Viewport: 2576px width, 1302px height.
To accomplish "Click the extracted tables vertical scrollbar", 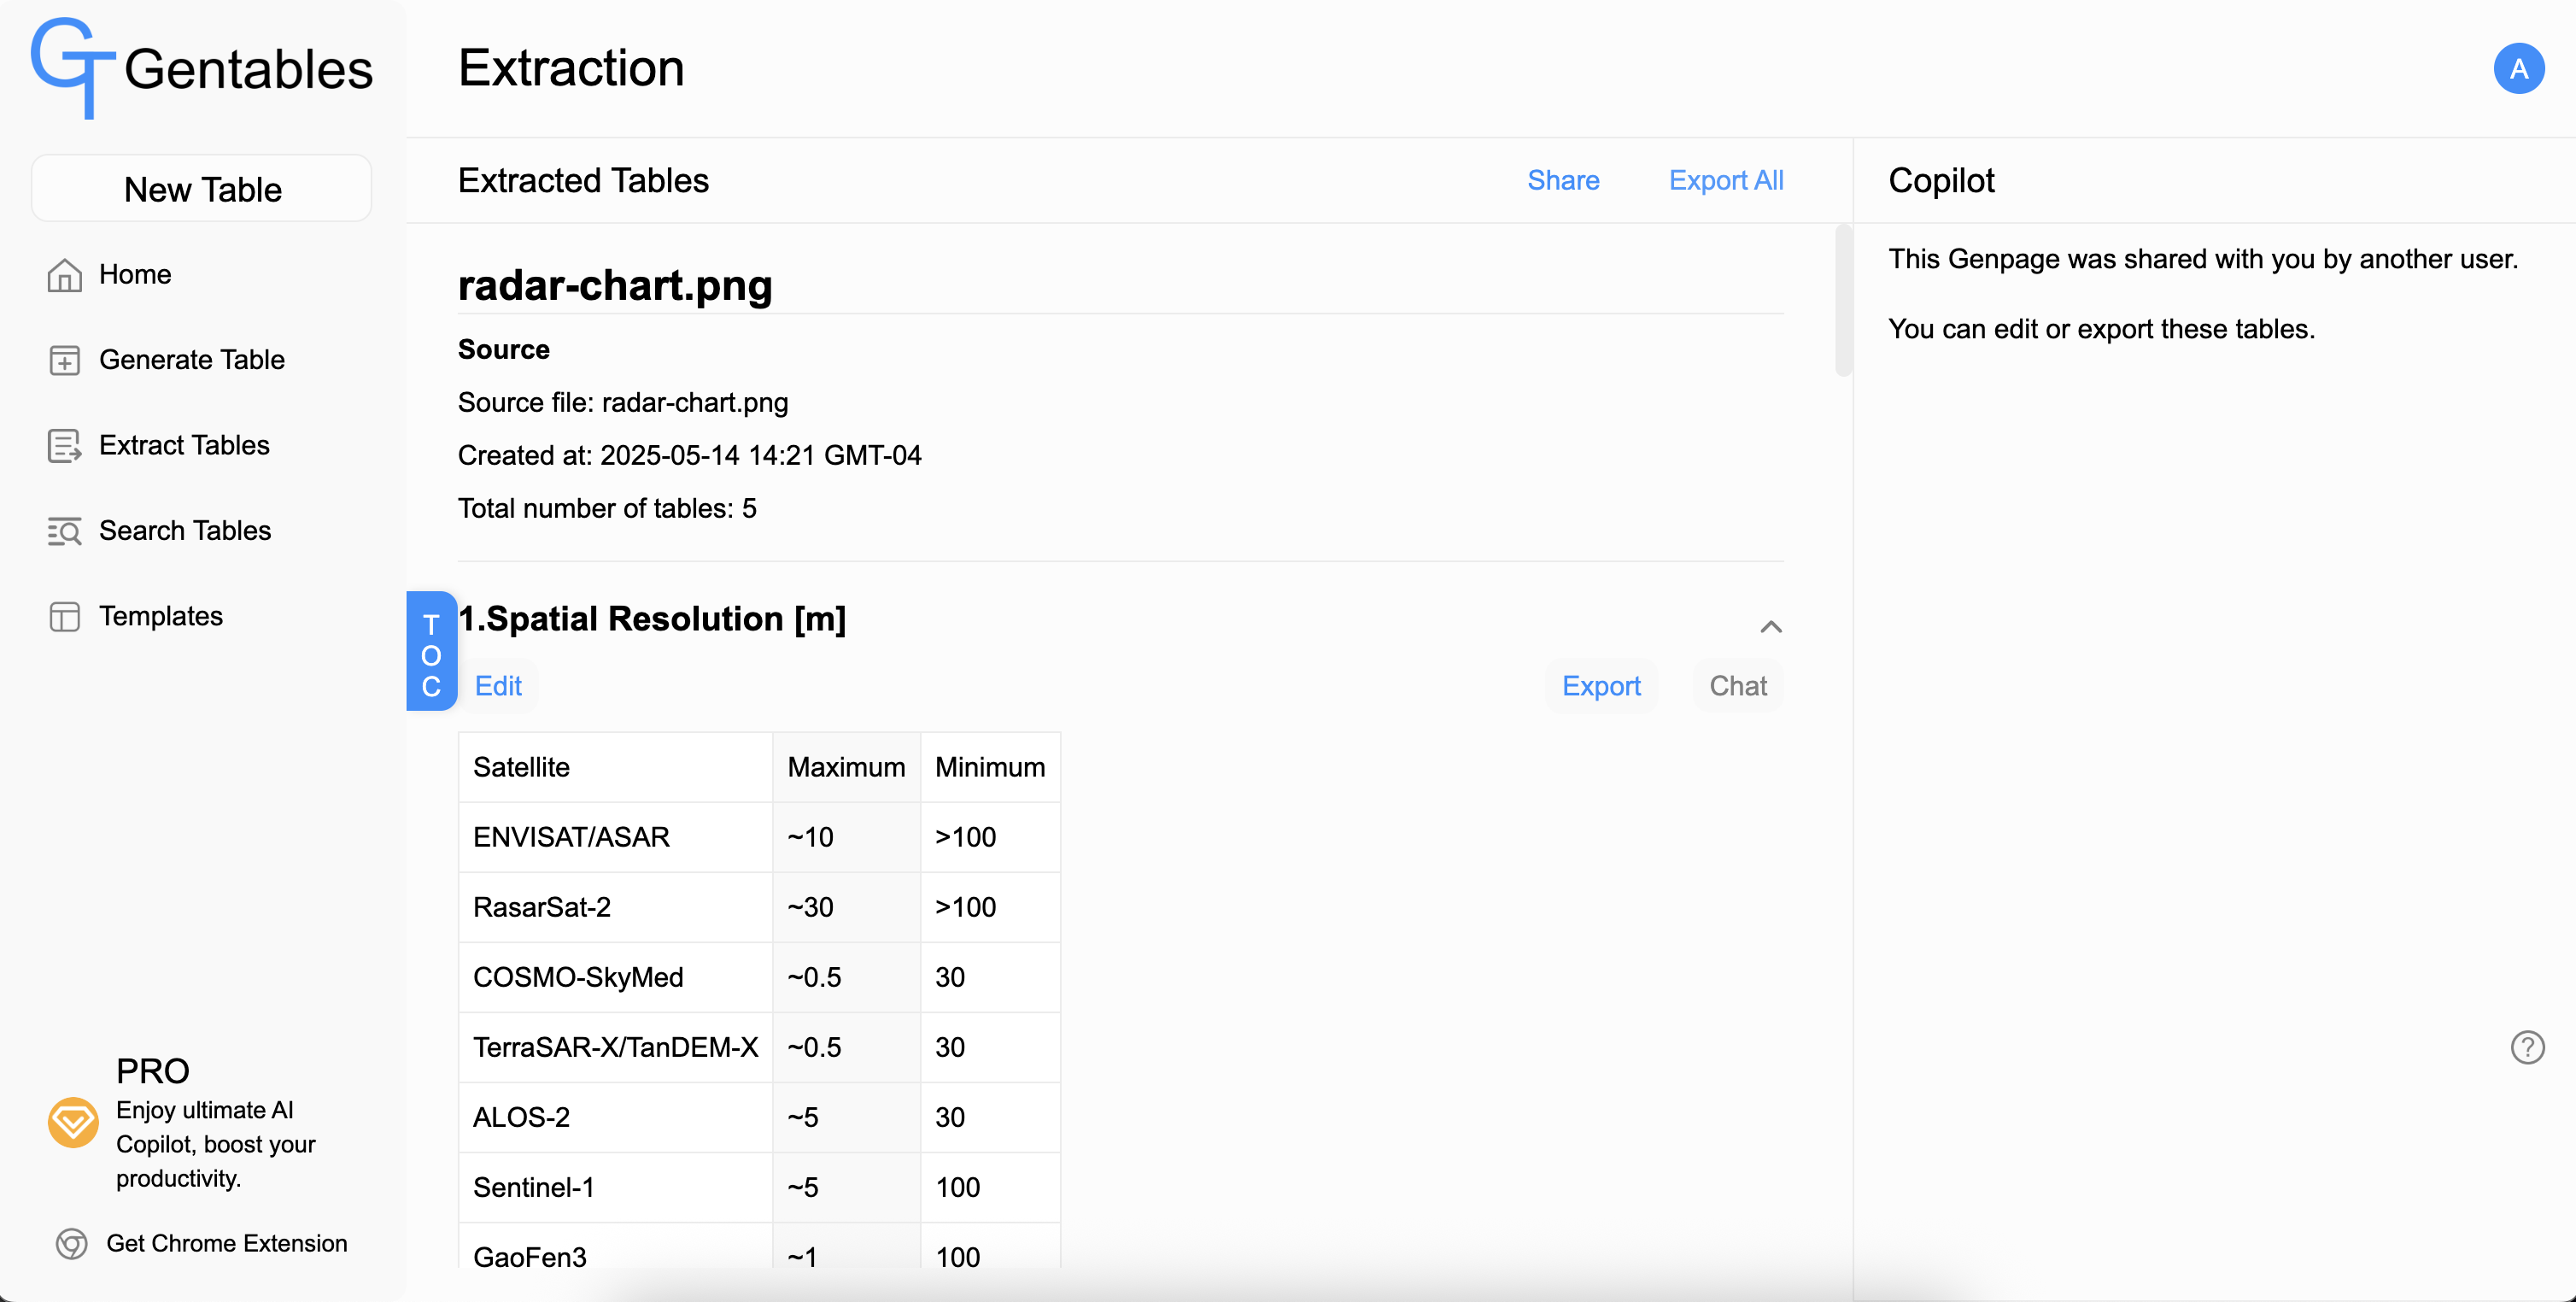I will tap(1843, 301).
